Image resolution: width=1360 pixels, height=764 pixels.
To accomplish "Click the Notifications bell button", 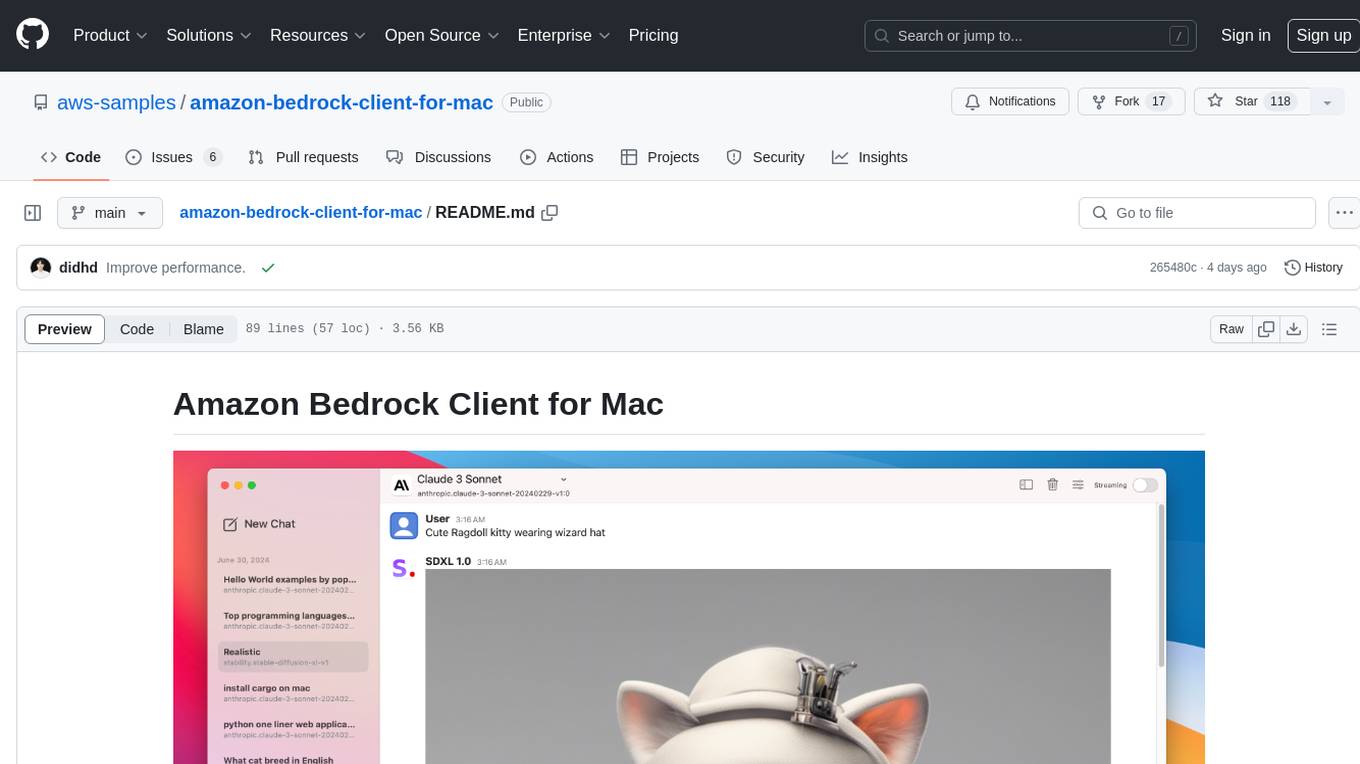I will 1010,102.
